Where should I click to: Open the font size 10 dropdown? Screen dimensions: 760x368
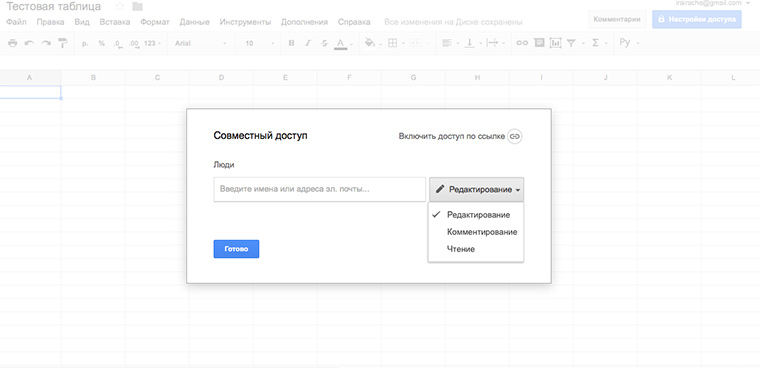tap(259, 43)
